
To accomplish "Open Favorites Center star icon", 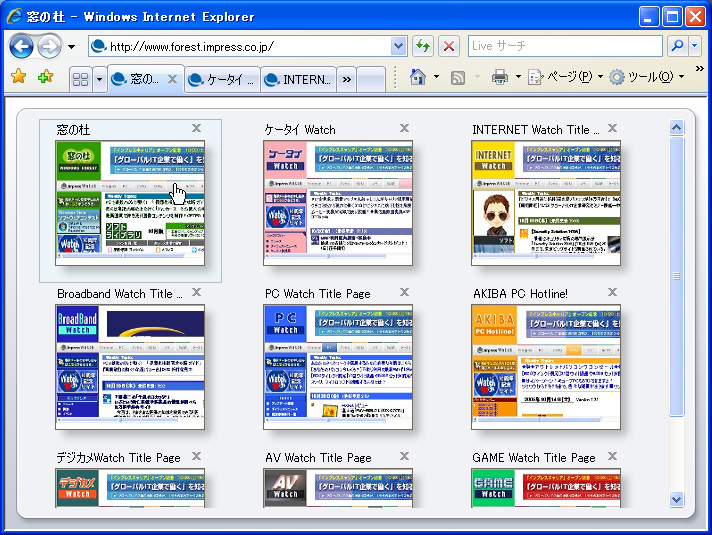I will 19,77.
